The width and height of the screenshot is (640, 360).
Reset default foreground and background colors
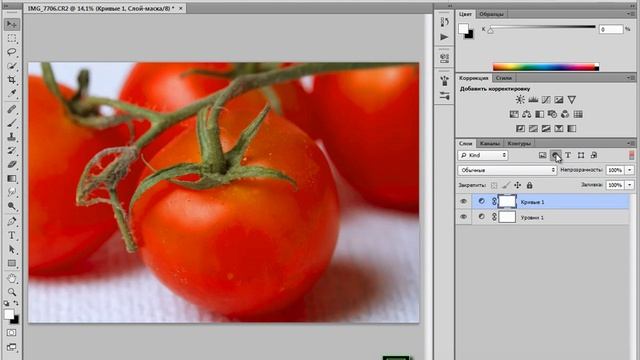tap(7, 303)
